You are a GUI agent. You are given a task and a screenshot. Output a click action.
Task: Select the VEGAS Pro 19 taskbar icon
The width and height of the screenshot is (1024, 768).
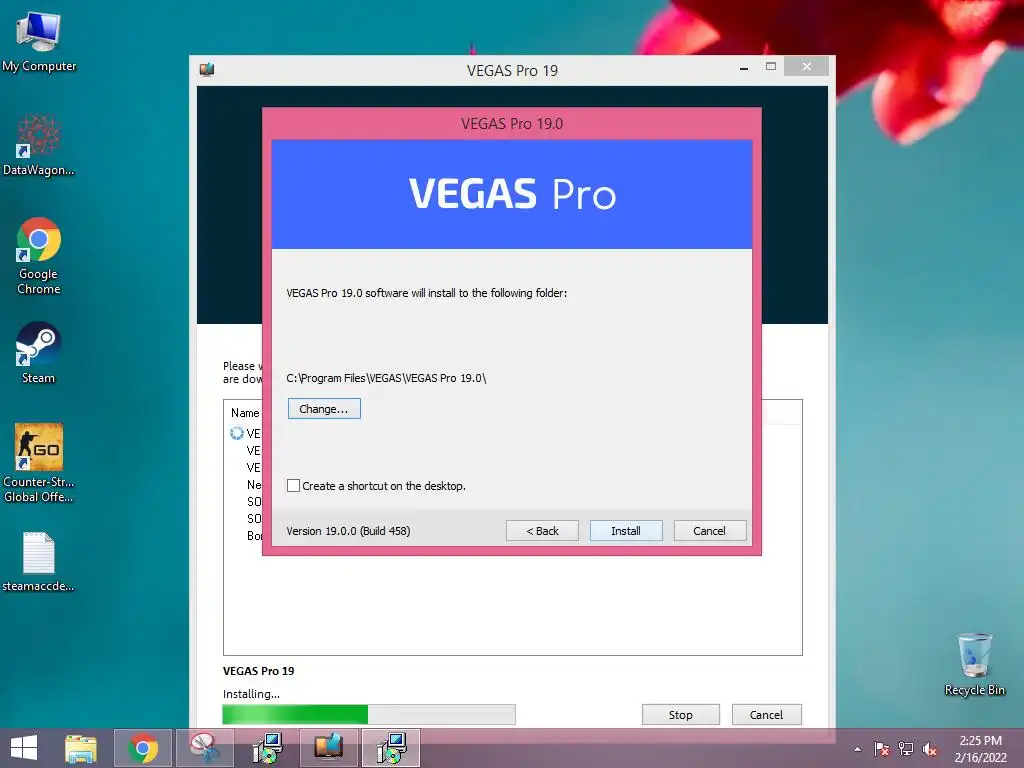[x=328, y=748]
